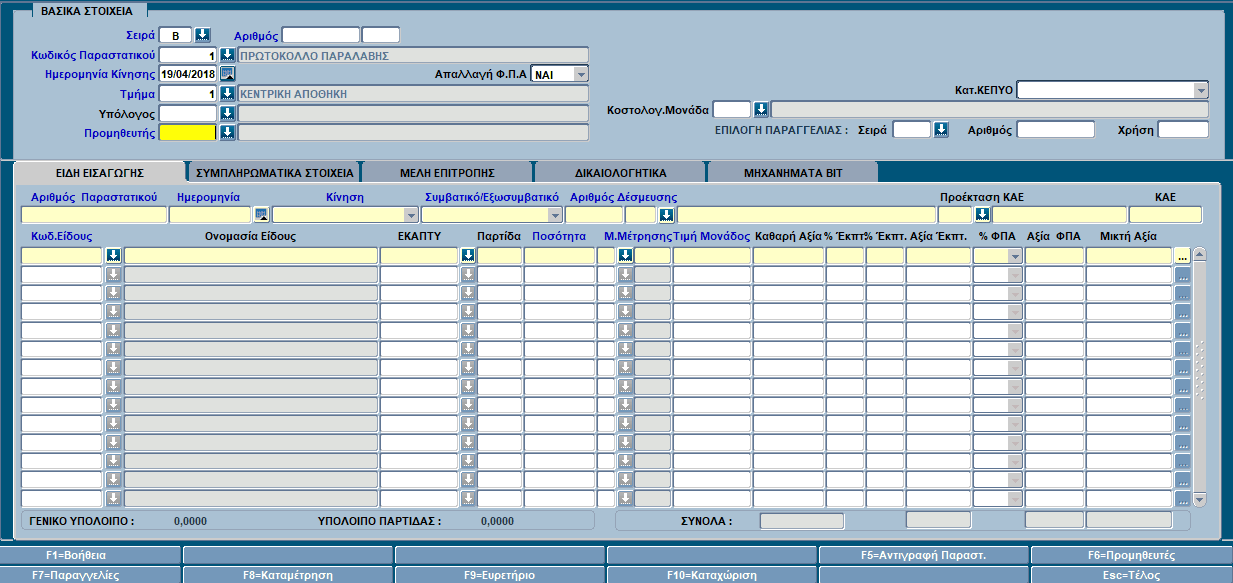Viewport: 1233px width, 583px height.
Task: Open the % ΦΠΑ dropdown in first row
Action: tap(1015, 255)
